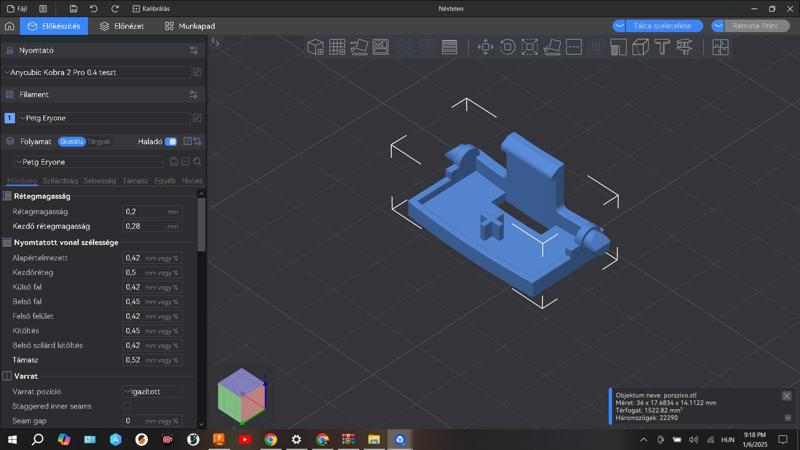Open the Remote Print dropdown arrow

718,26
